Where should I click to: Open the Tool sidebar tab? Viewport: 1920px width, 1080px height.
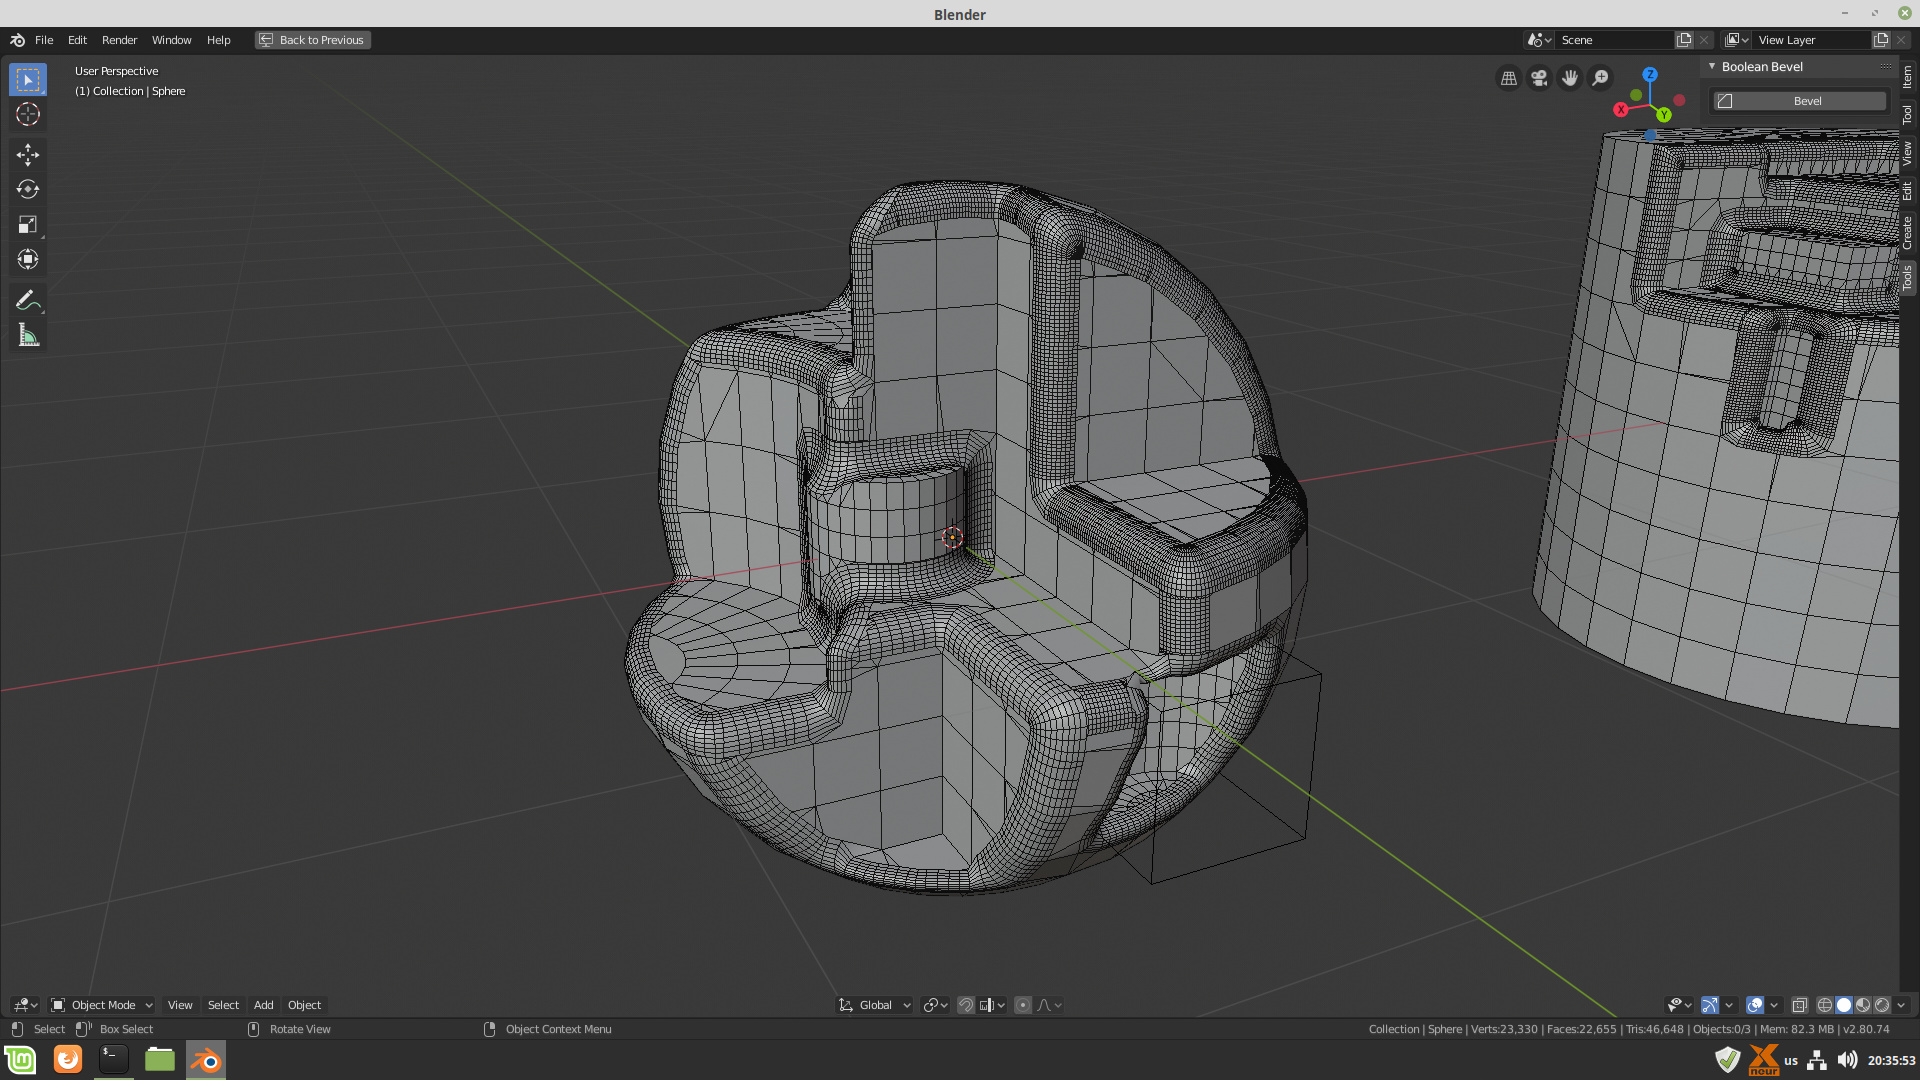[1908, 114]
